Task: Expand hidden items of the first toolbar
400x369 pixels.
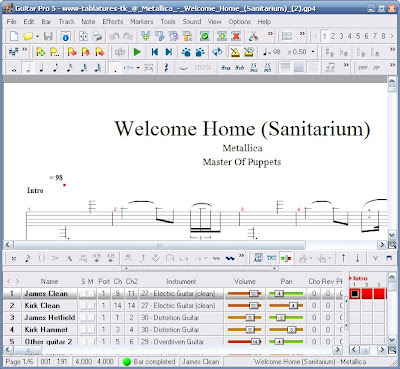Action: (270, 34)
